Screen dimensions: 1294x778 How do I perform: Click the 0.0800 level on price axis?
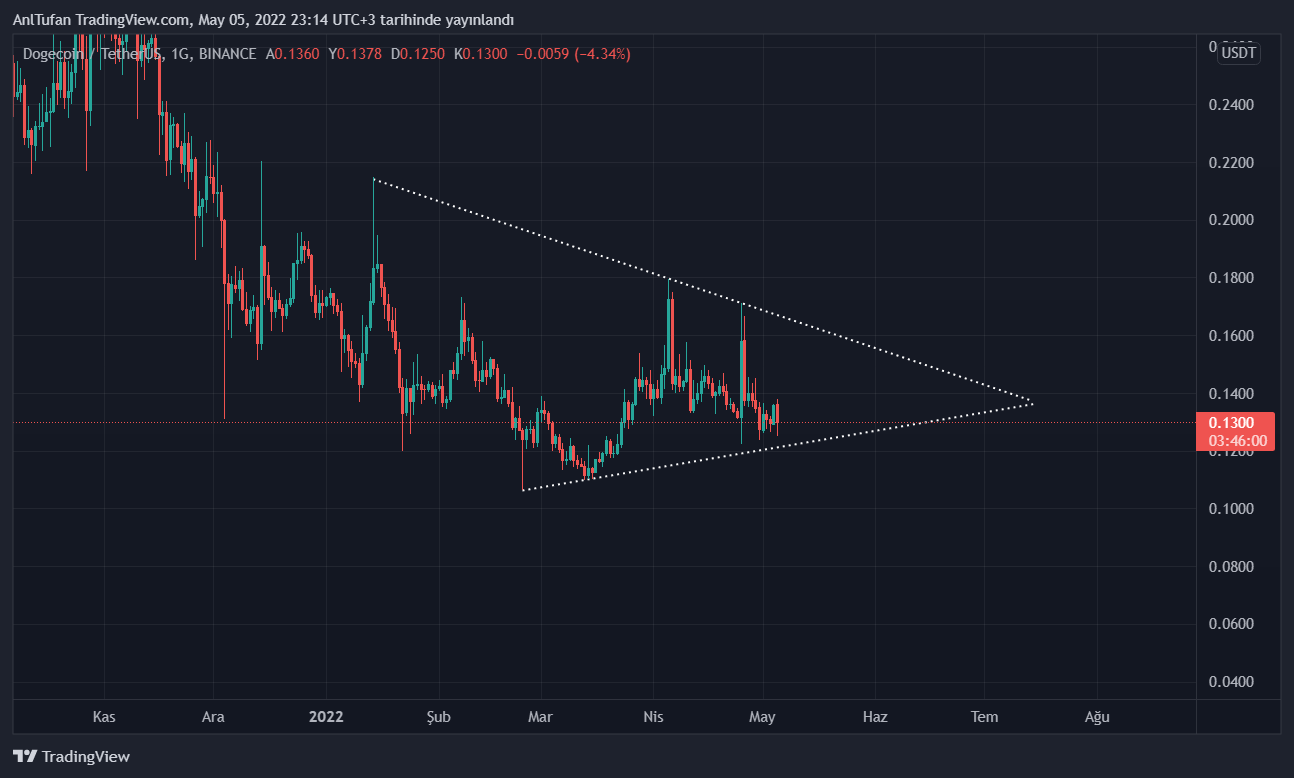(x=1231, y=567)
